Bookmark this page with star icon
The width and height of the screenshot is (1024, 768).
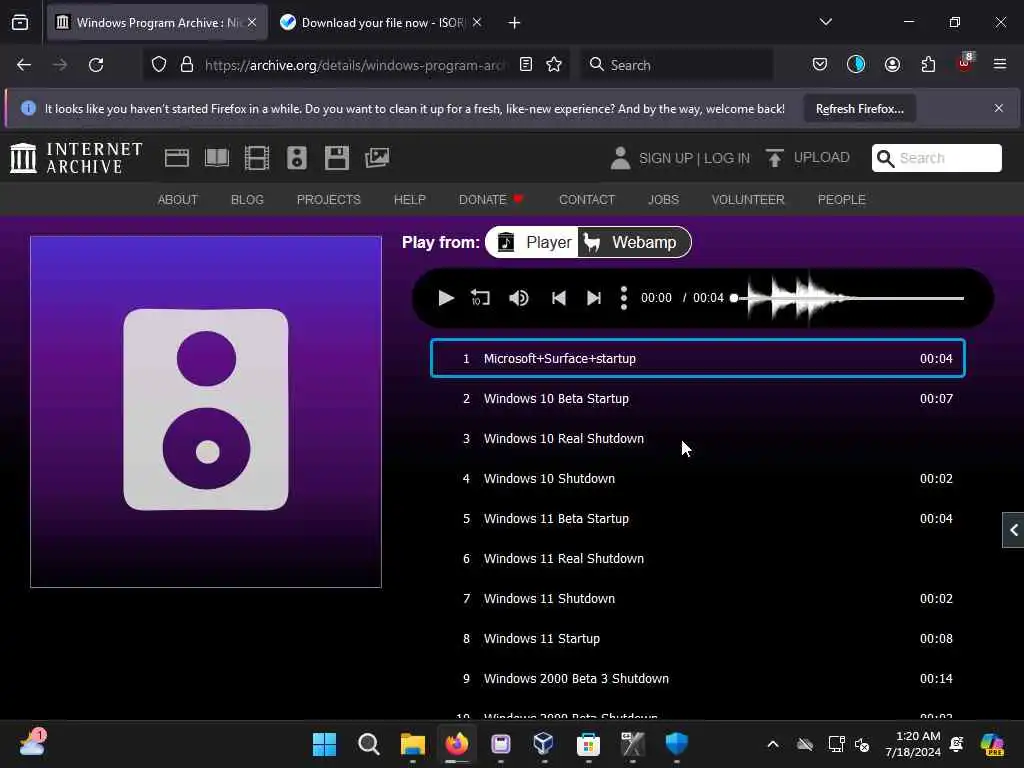(x=554, y=65)
